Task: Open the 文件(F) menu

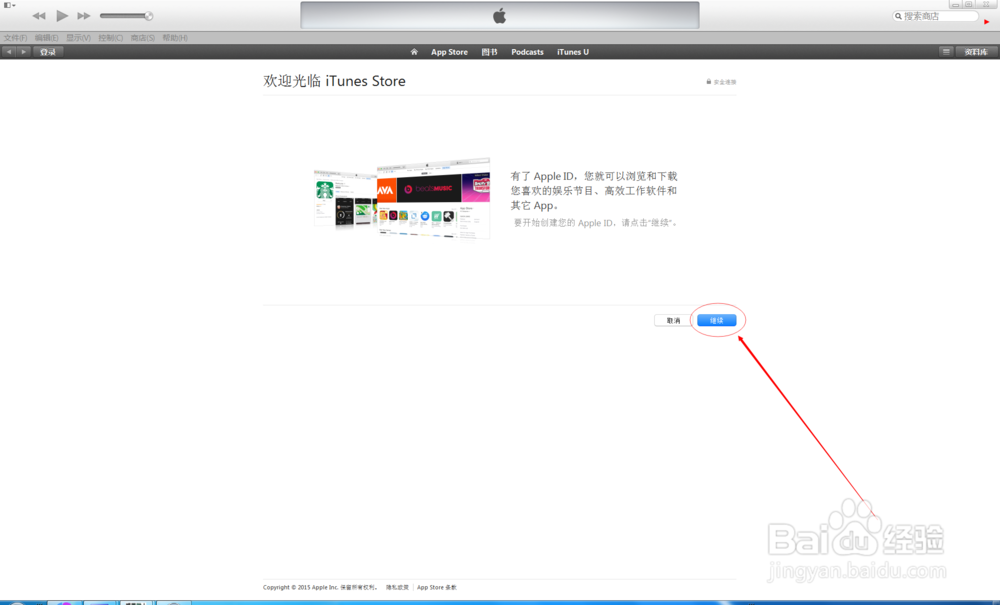Action: pos(15,36)
